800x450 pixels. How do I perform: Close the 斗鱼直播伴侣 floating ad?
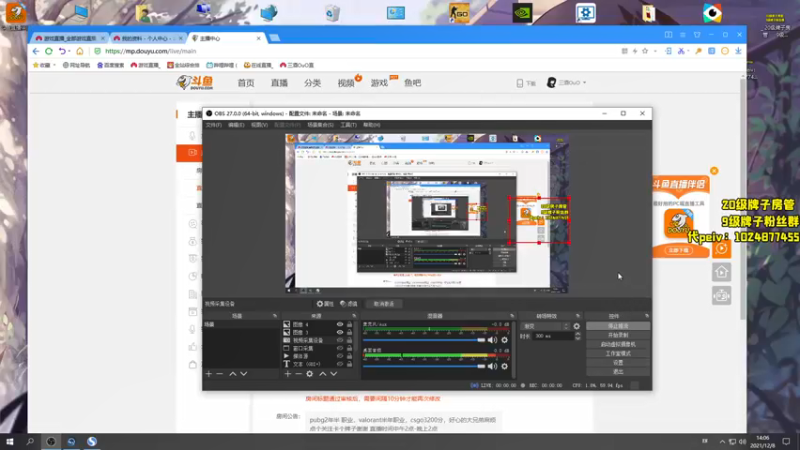click(714, 171)
